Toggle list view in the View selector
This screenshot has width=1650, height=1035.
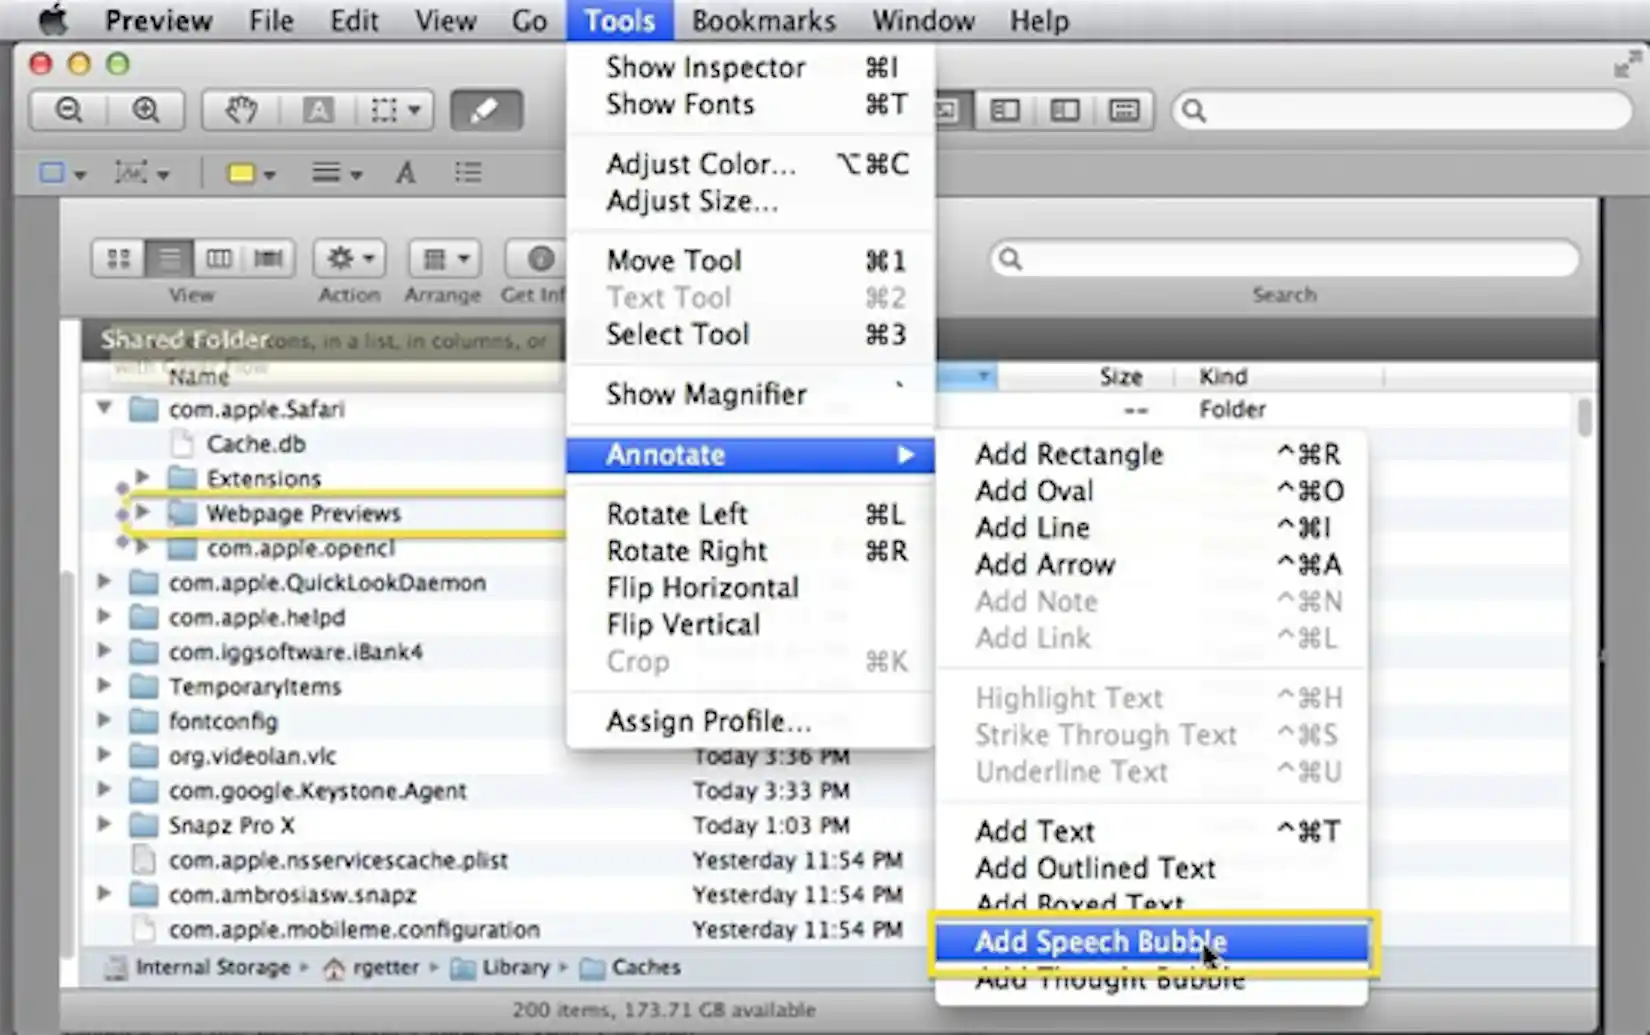pos(169,257)
